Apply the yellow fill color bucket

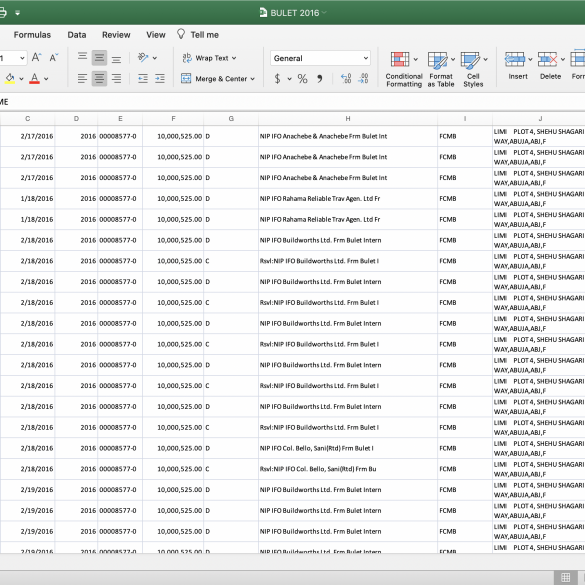pos(10,78)
